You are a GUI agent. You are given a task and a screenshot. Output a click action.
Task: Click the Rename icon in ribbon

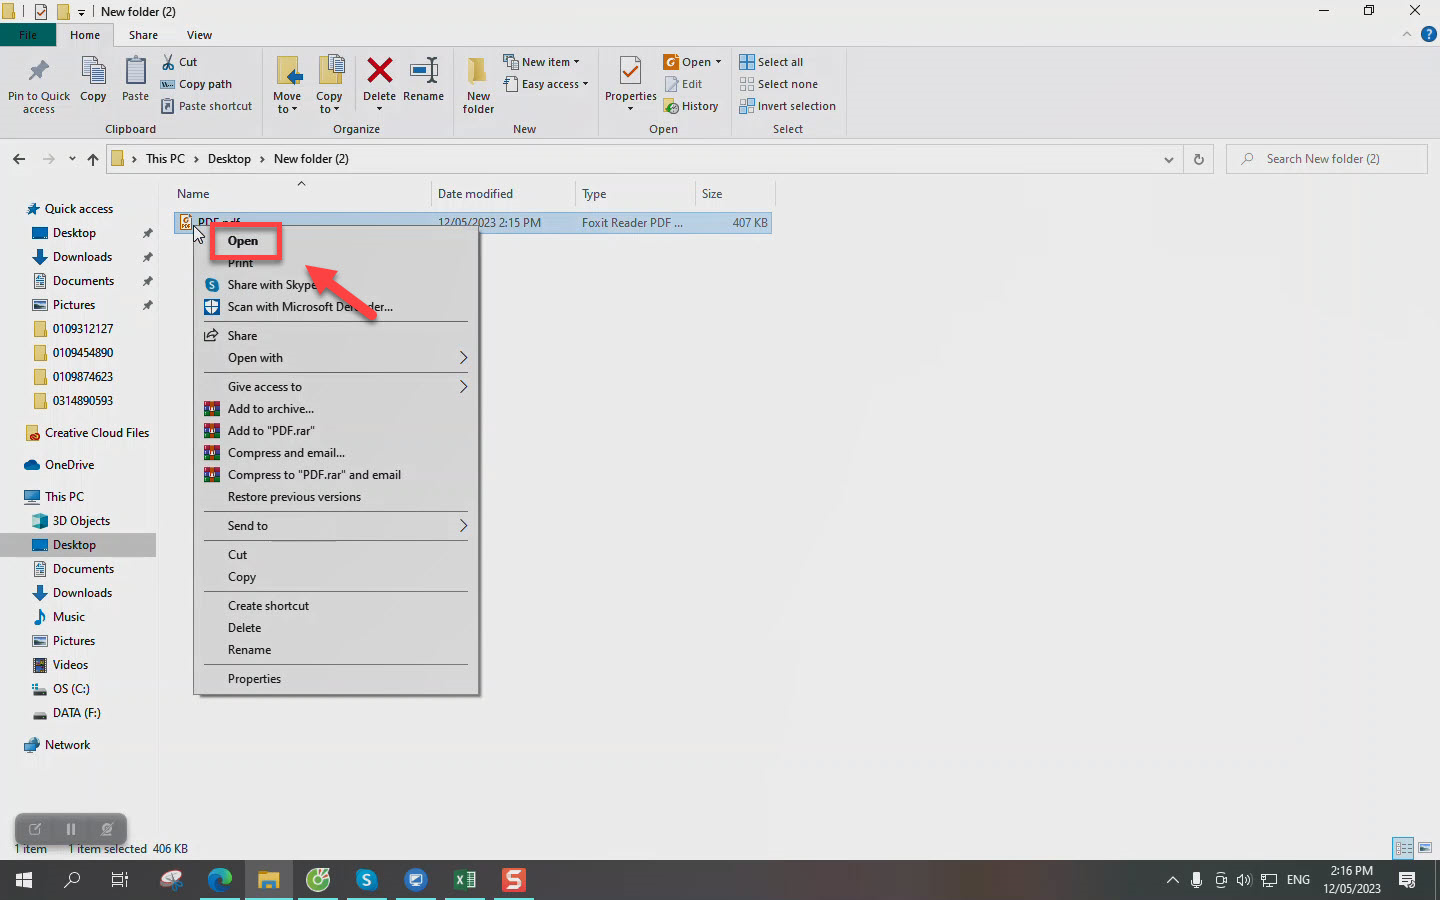pos(423,72)
